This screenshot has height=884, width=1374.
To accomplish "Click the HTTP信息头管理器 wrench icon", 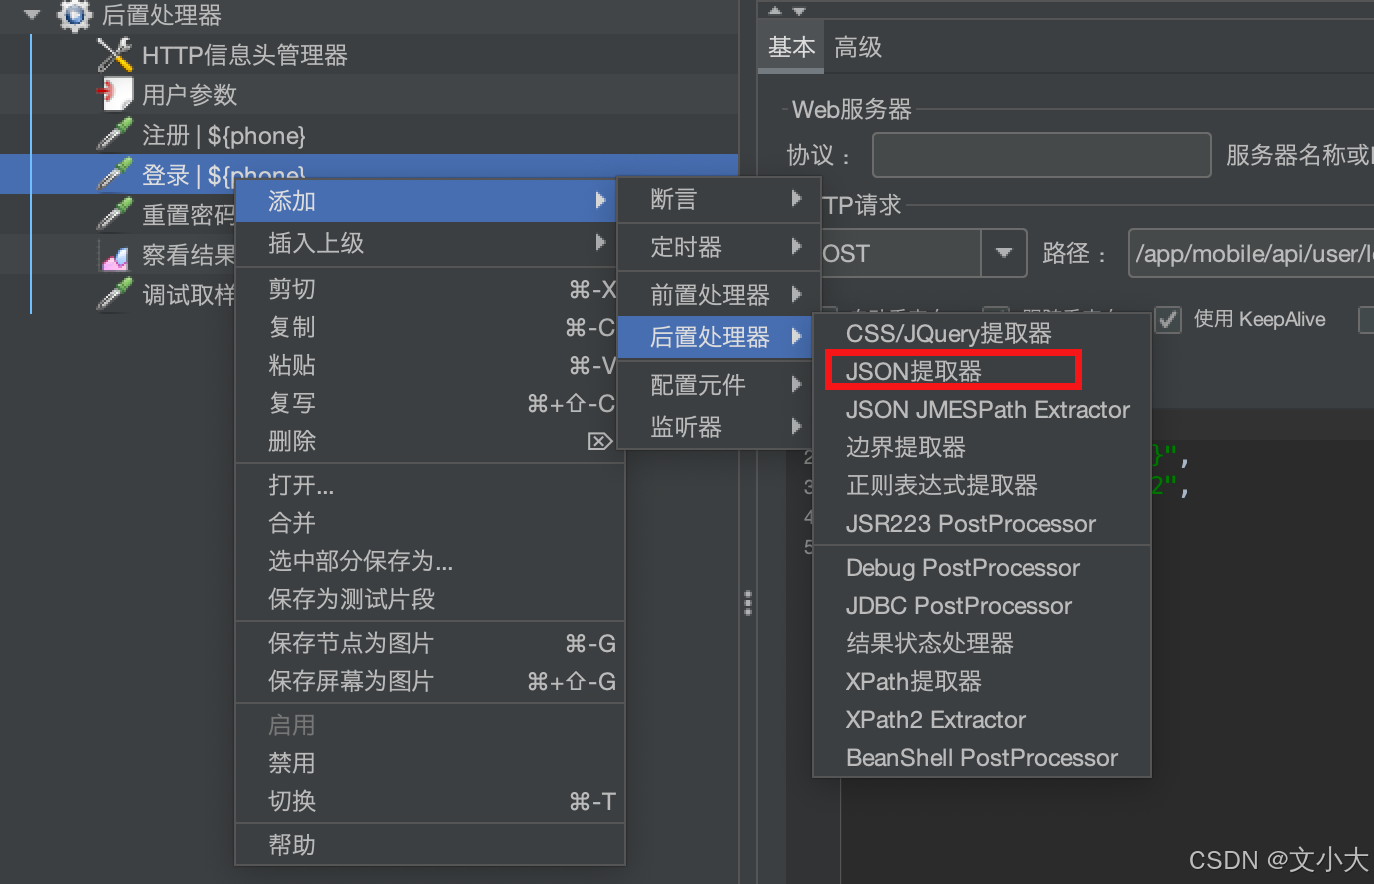I will click(115, 54).
